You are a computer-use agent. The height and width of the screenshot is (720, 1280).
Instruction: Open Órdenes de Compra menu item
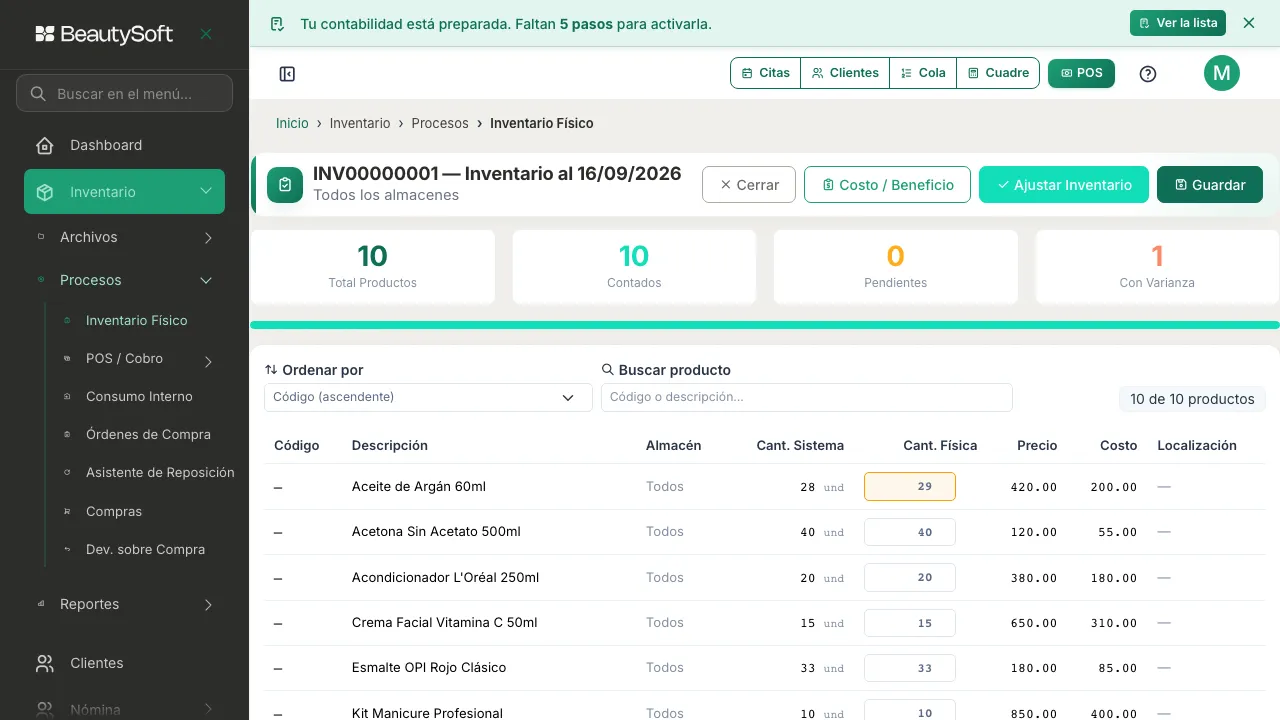tap(148, 435)
